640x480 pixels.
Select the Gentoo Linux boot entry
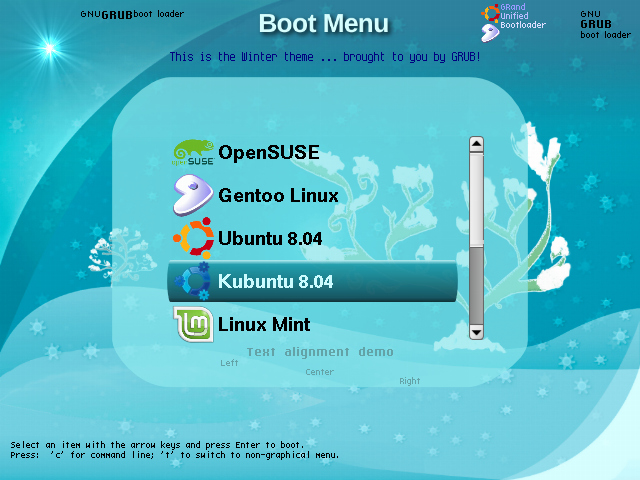(x=312, y=195)
